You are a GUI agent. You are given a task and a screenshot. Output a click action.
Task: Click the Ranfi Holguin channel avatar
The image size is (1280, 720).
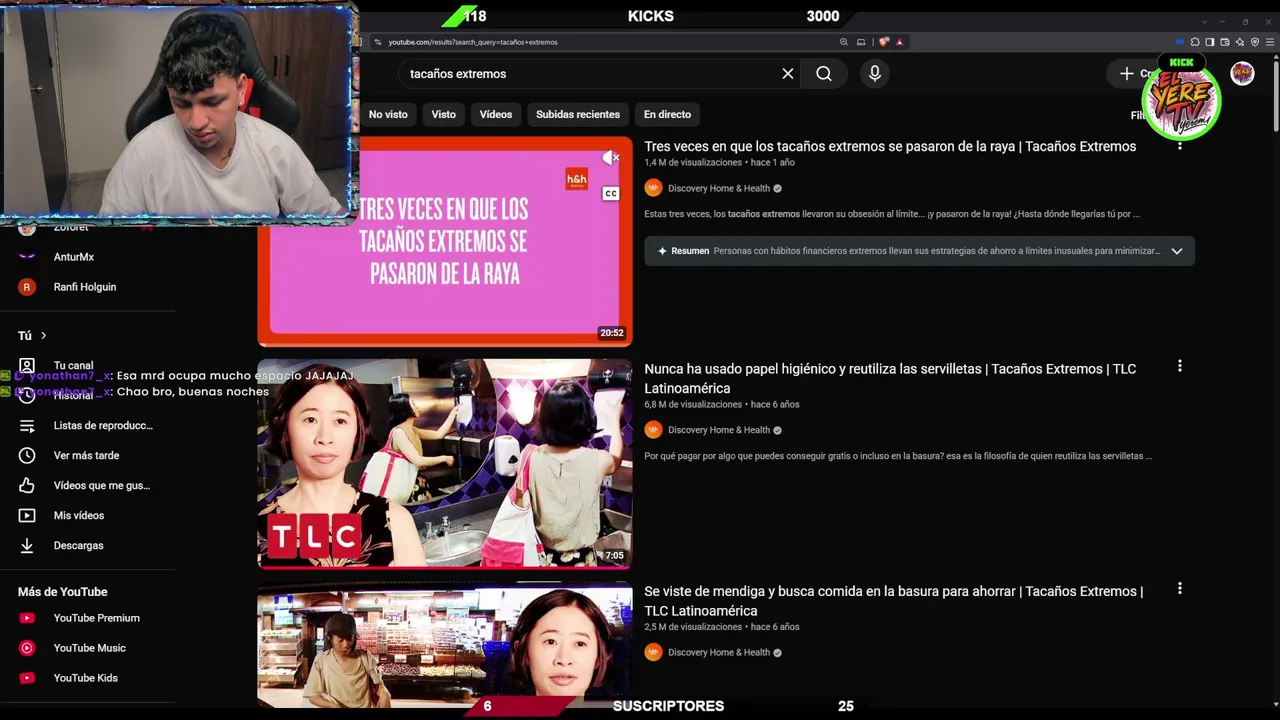tap(27, 287)
